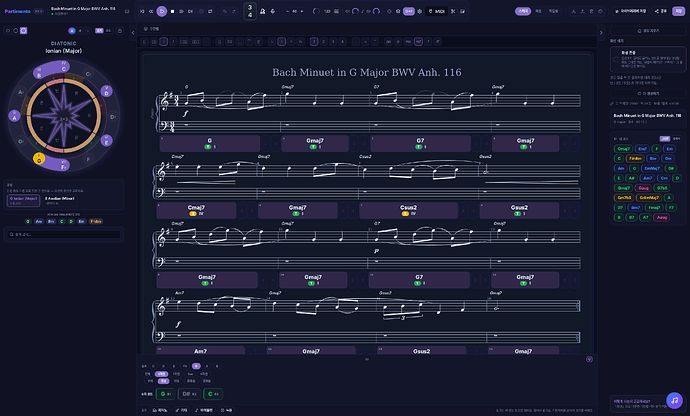The height and width of the screenshot is (416, 690).
Task: Click the redo arrow in the top toolbar
Action: tap(234, 11)
